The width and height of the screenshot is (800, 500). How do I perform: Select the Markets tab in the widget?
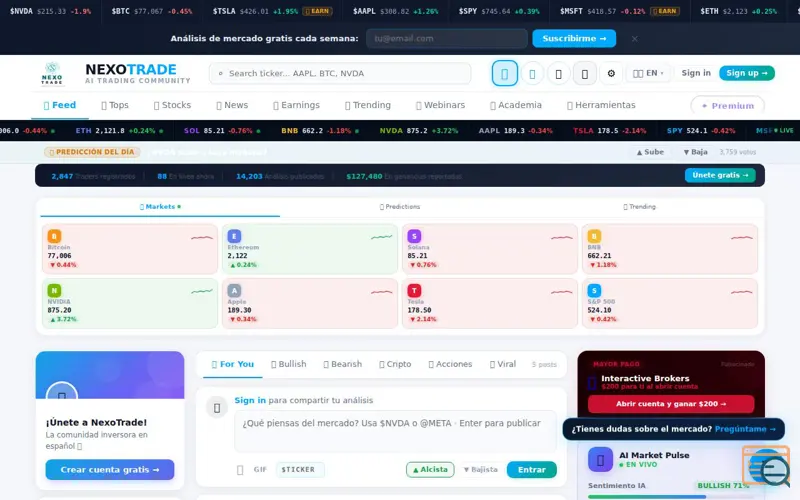coord(160,207)
